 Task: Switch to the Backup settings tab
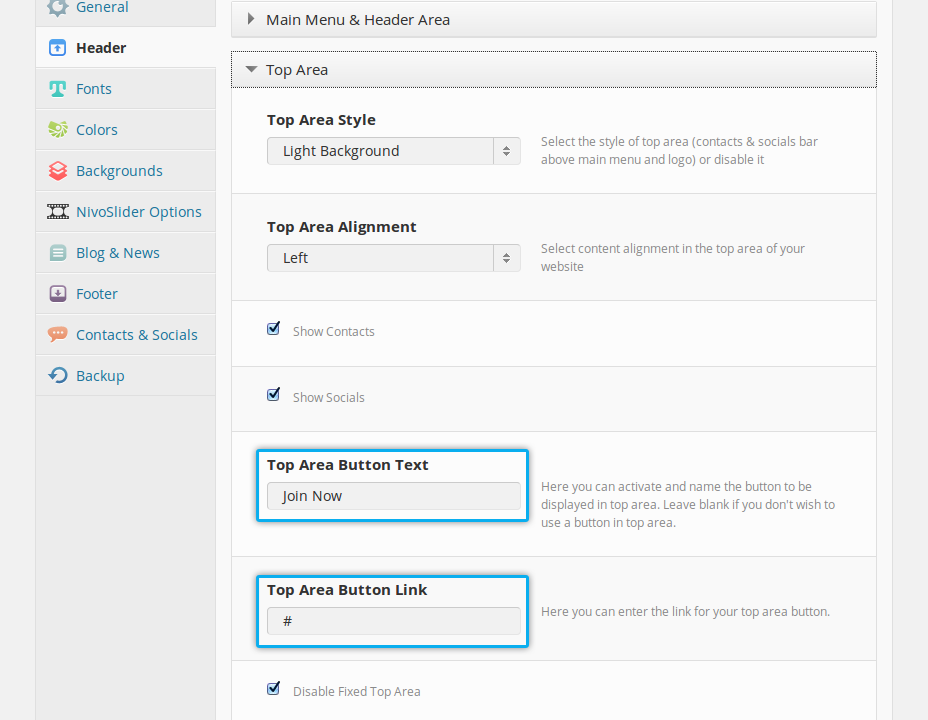pyautogui.click(x=100, y=376)
